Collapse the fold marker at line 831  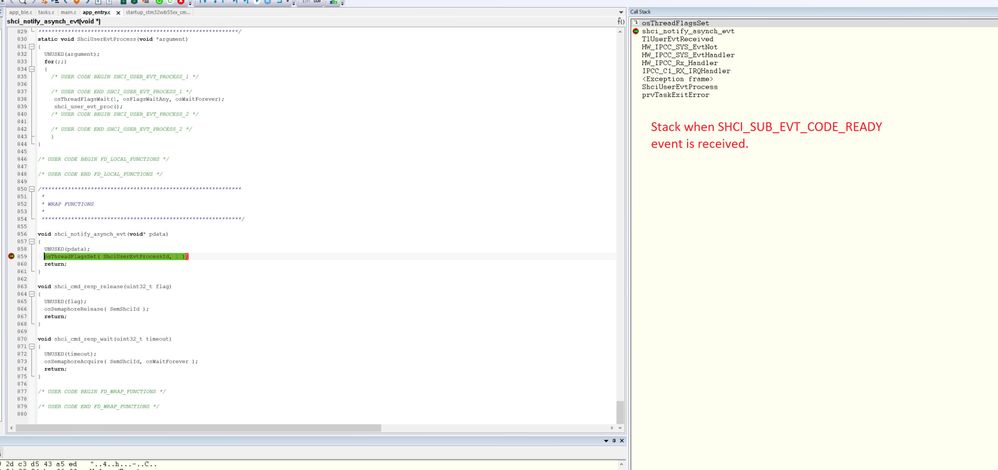(31, 46)
